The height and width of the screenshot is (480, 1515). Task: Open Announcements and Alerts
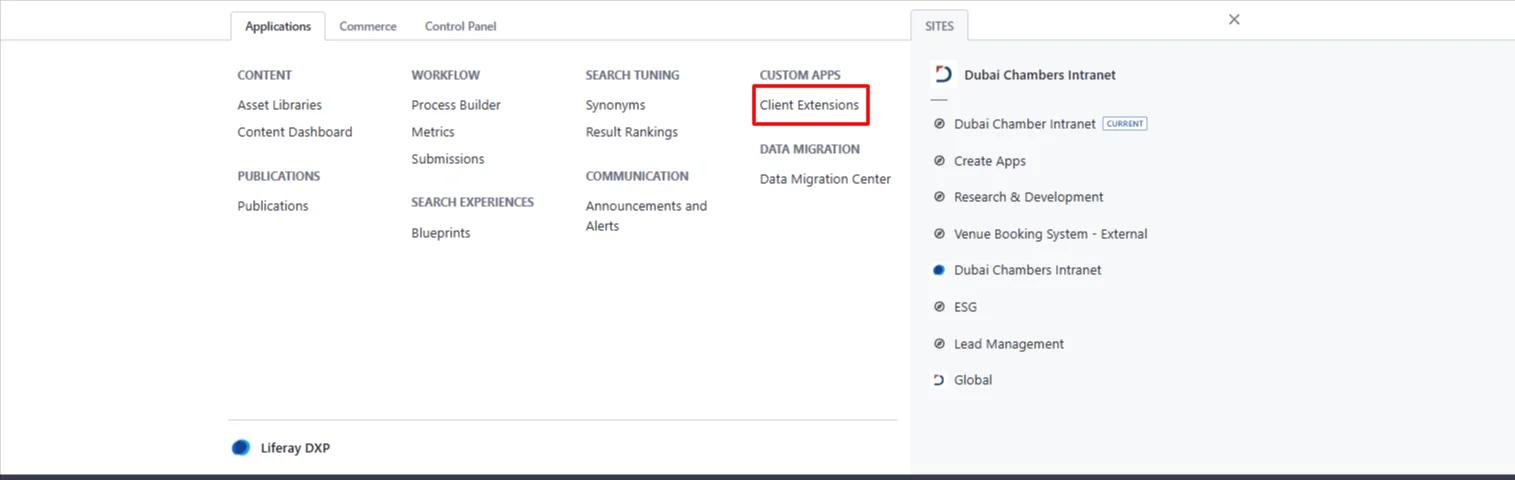tap(646, 216)
